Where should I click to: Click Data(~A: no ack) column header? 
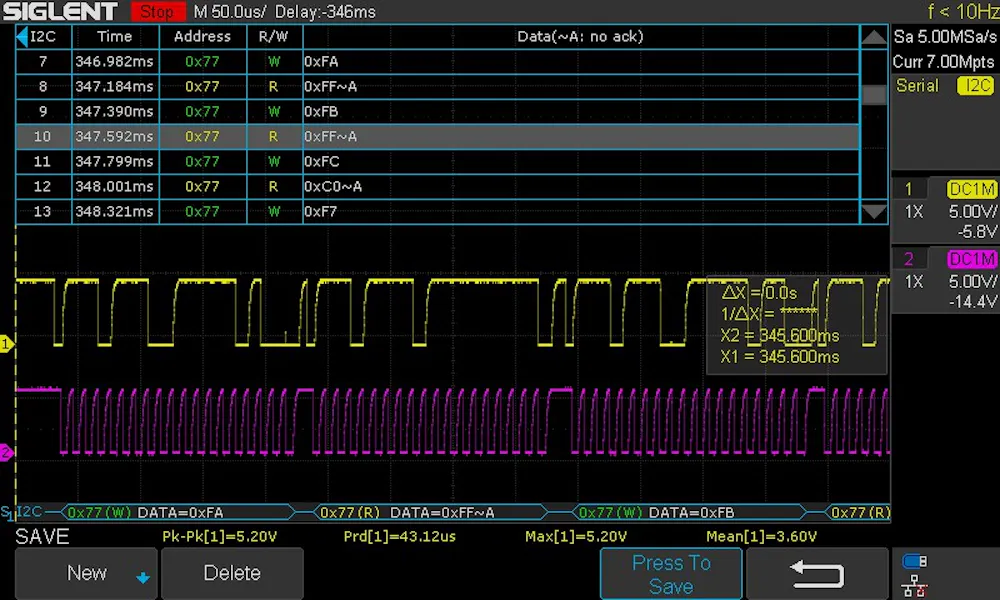pyautogui.click(x=580, y=36)
